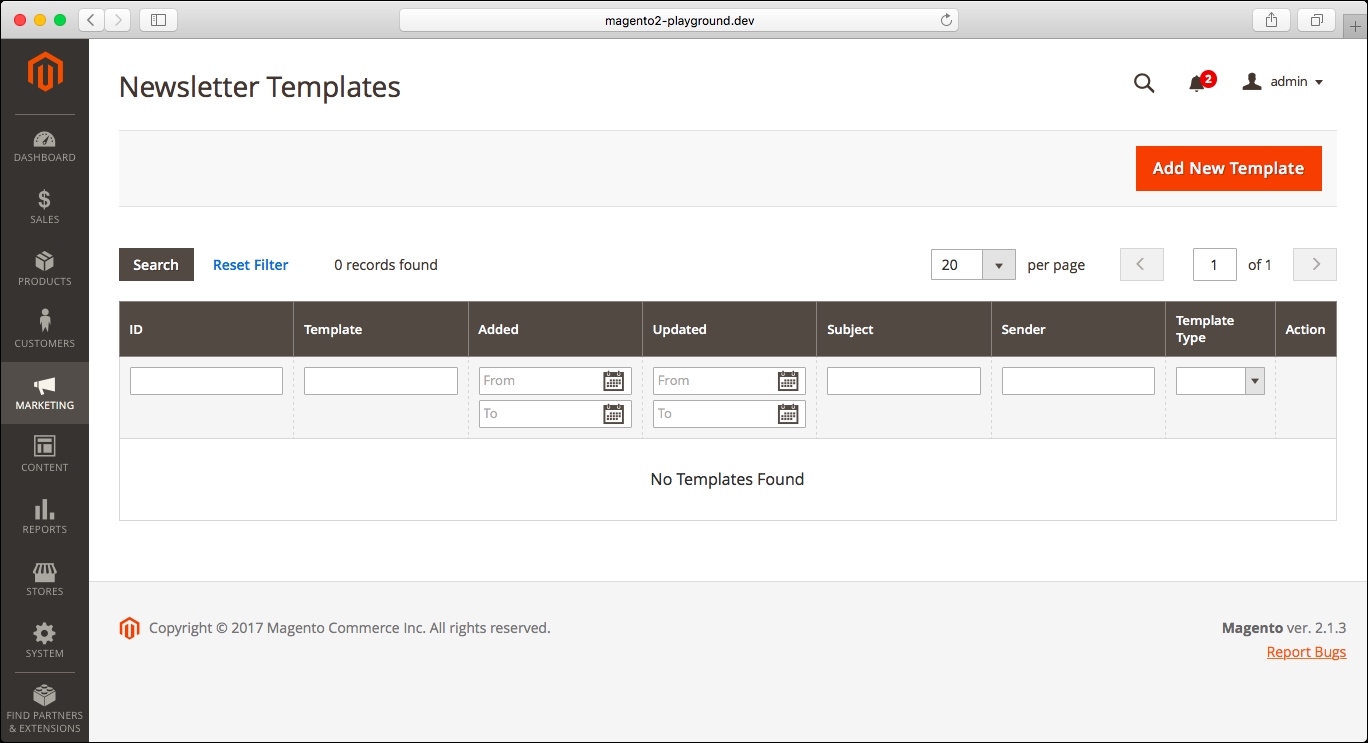Focus the Sender filter field

1078,381
